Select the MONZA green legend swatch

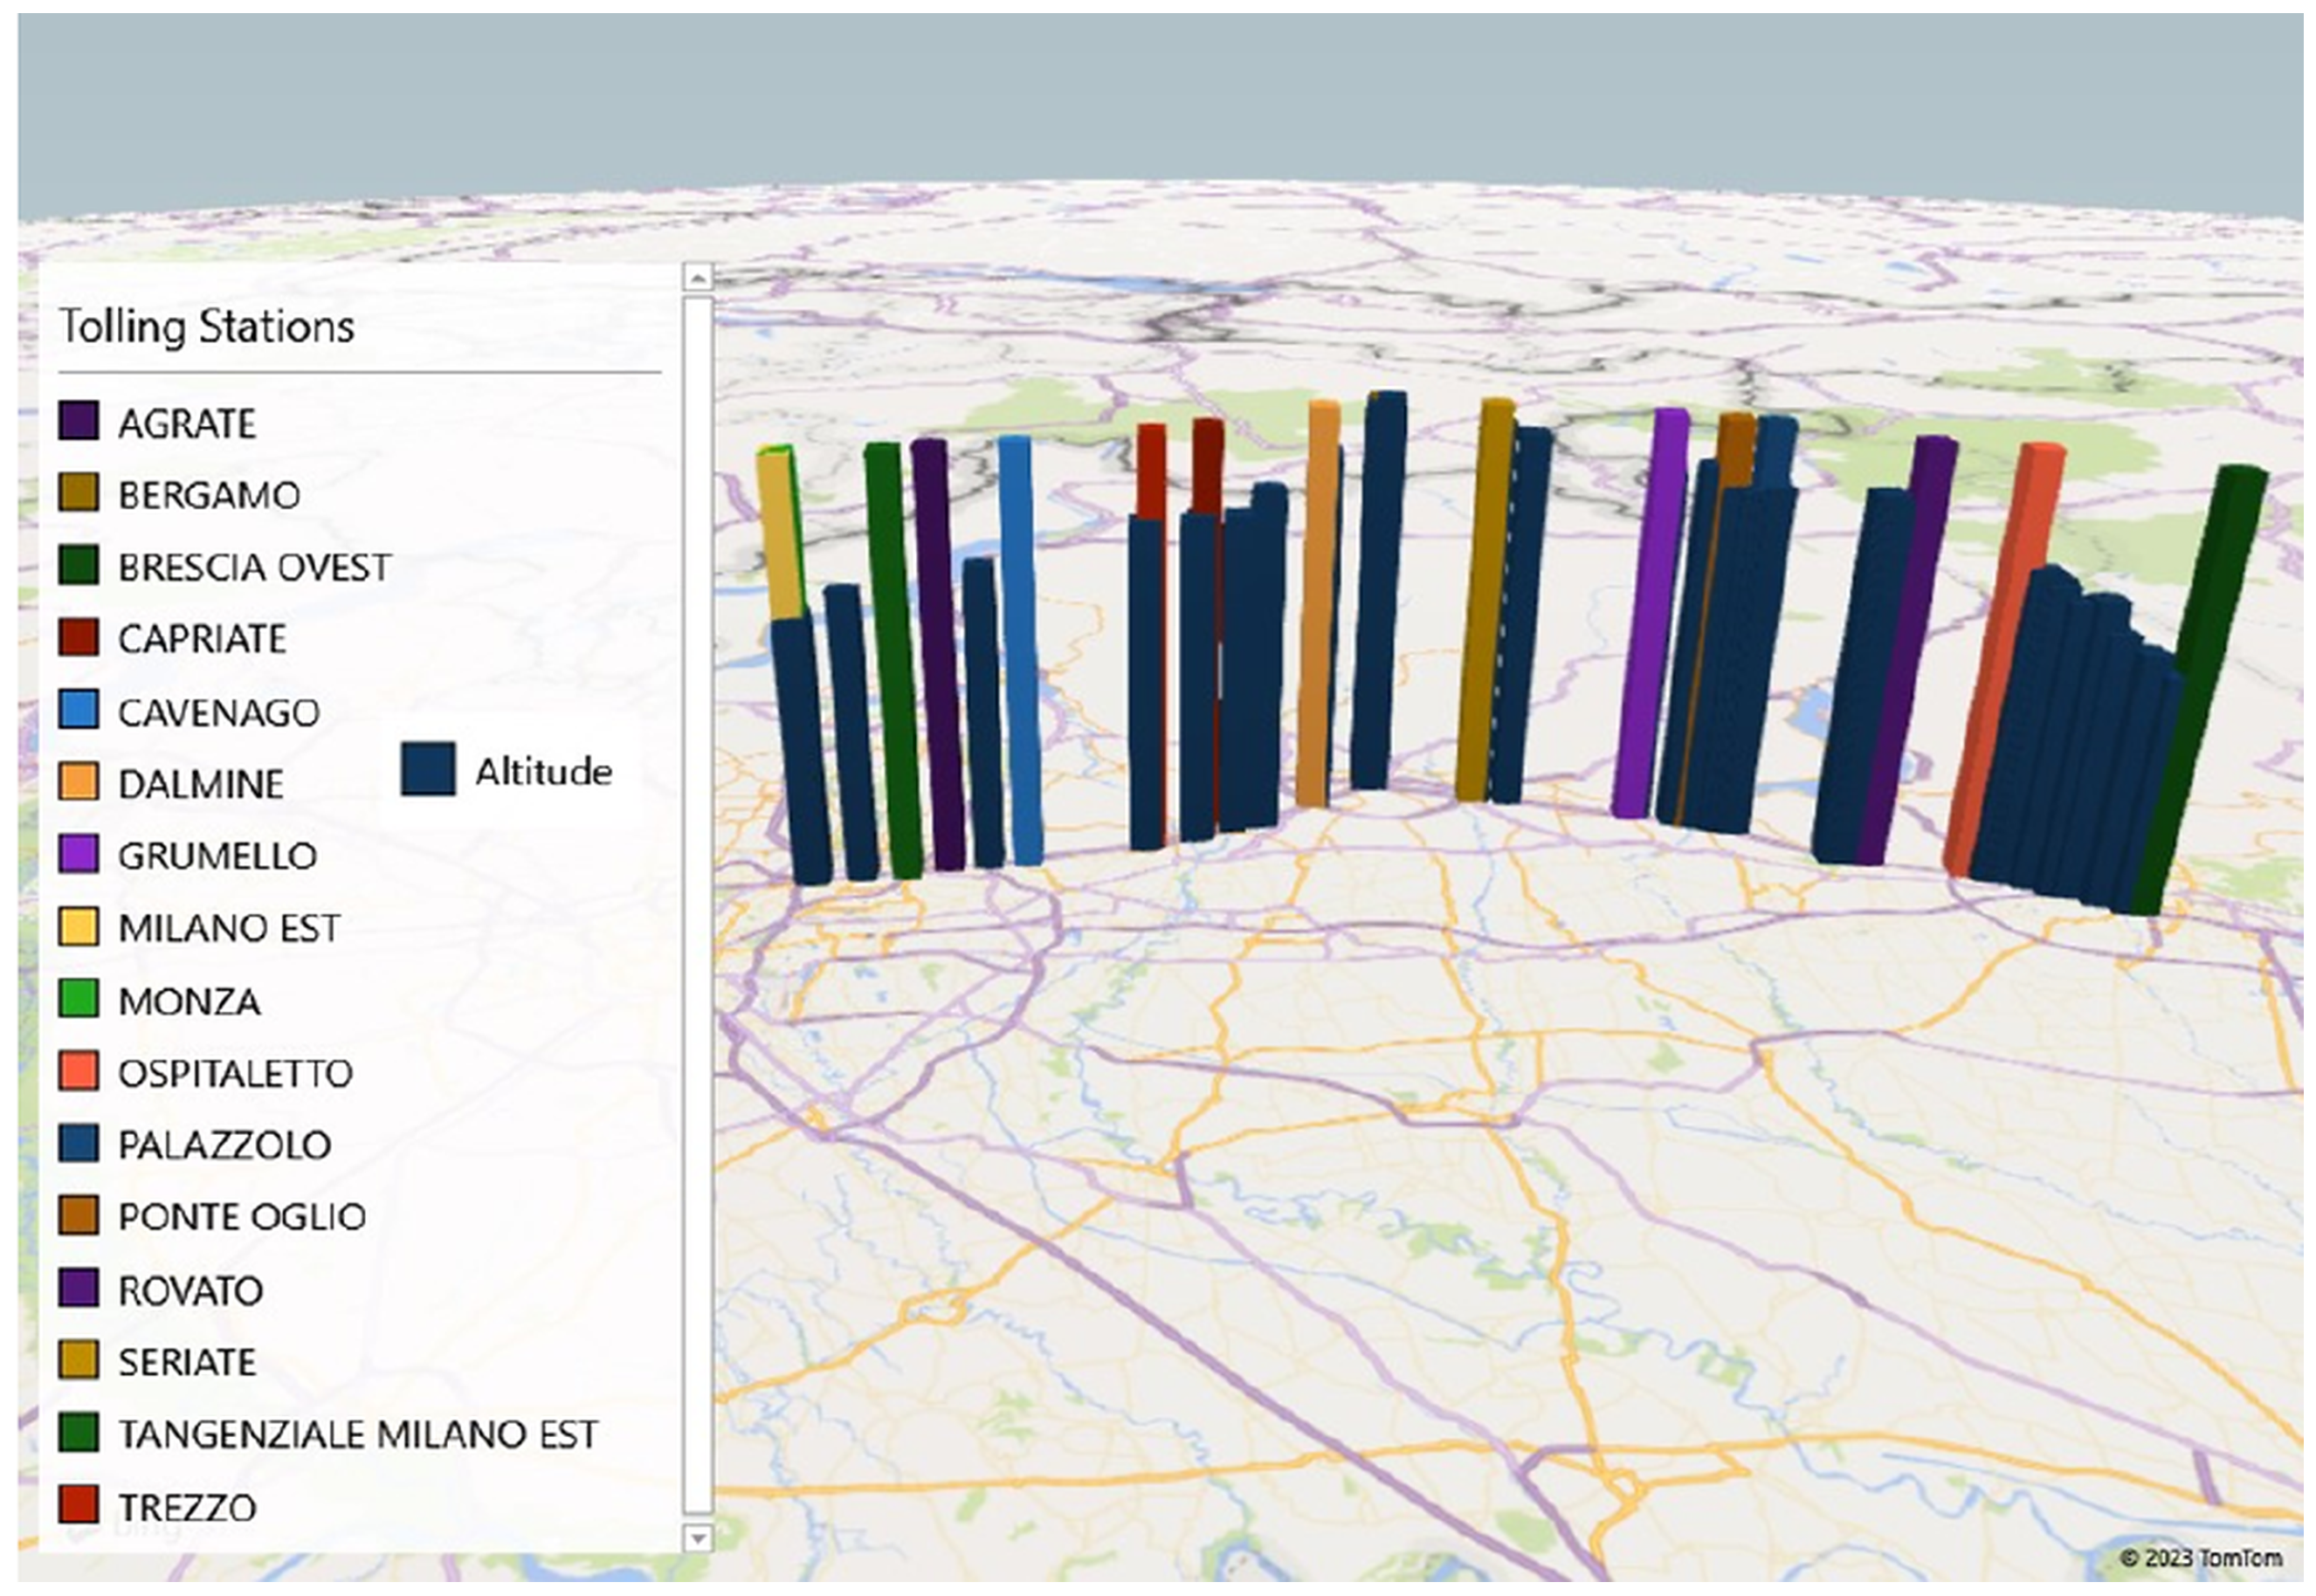pyautogui.click(x=79, y=999)
